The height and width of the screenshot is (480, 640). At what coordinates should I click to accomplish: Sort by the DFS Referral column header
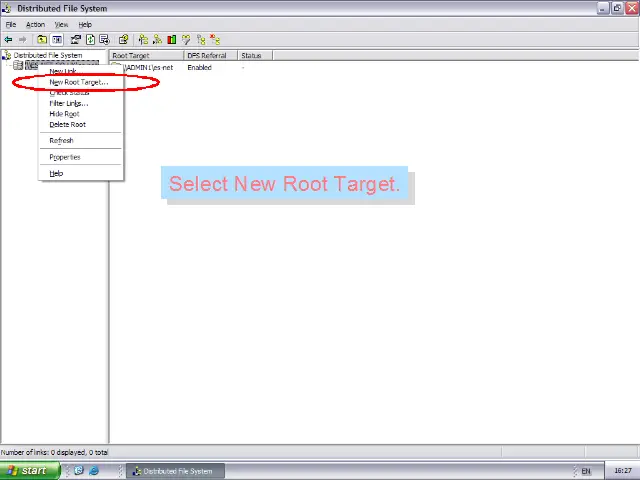click(x=211, y=56)
